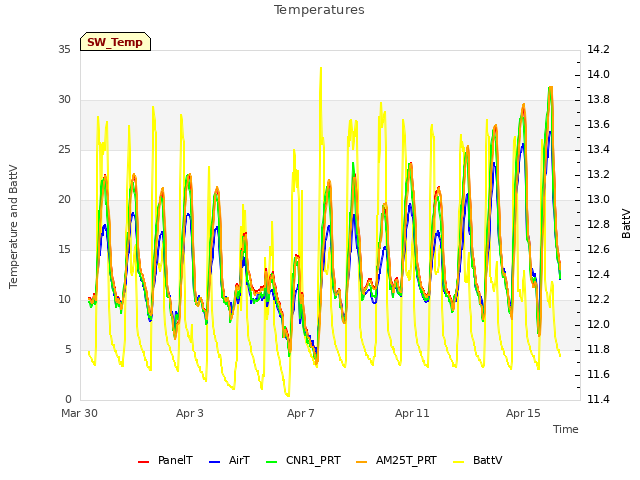Click the 13.2 right axis tick label
Viewport: 640px width, 480px height.
tap(598, 175)
